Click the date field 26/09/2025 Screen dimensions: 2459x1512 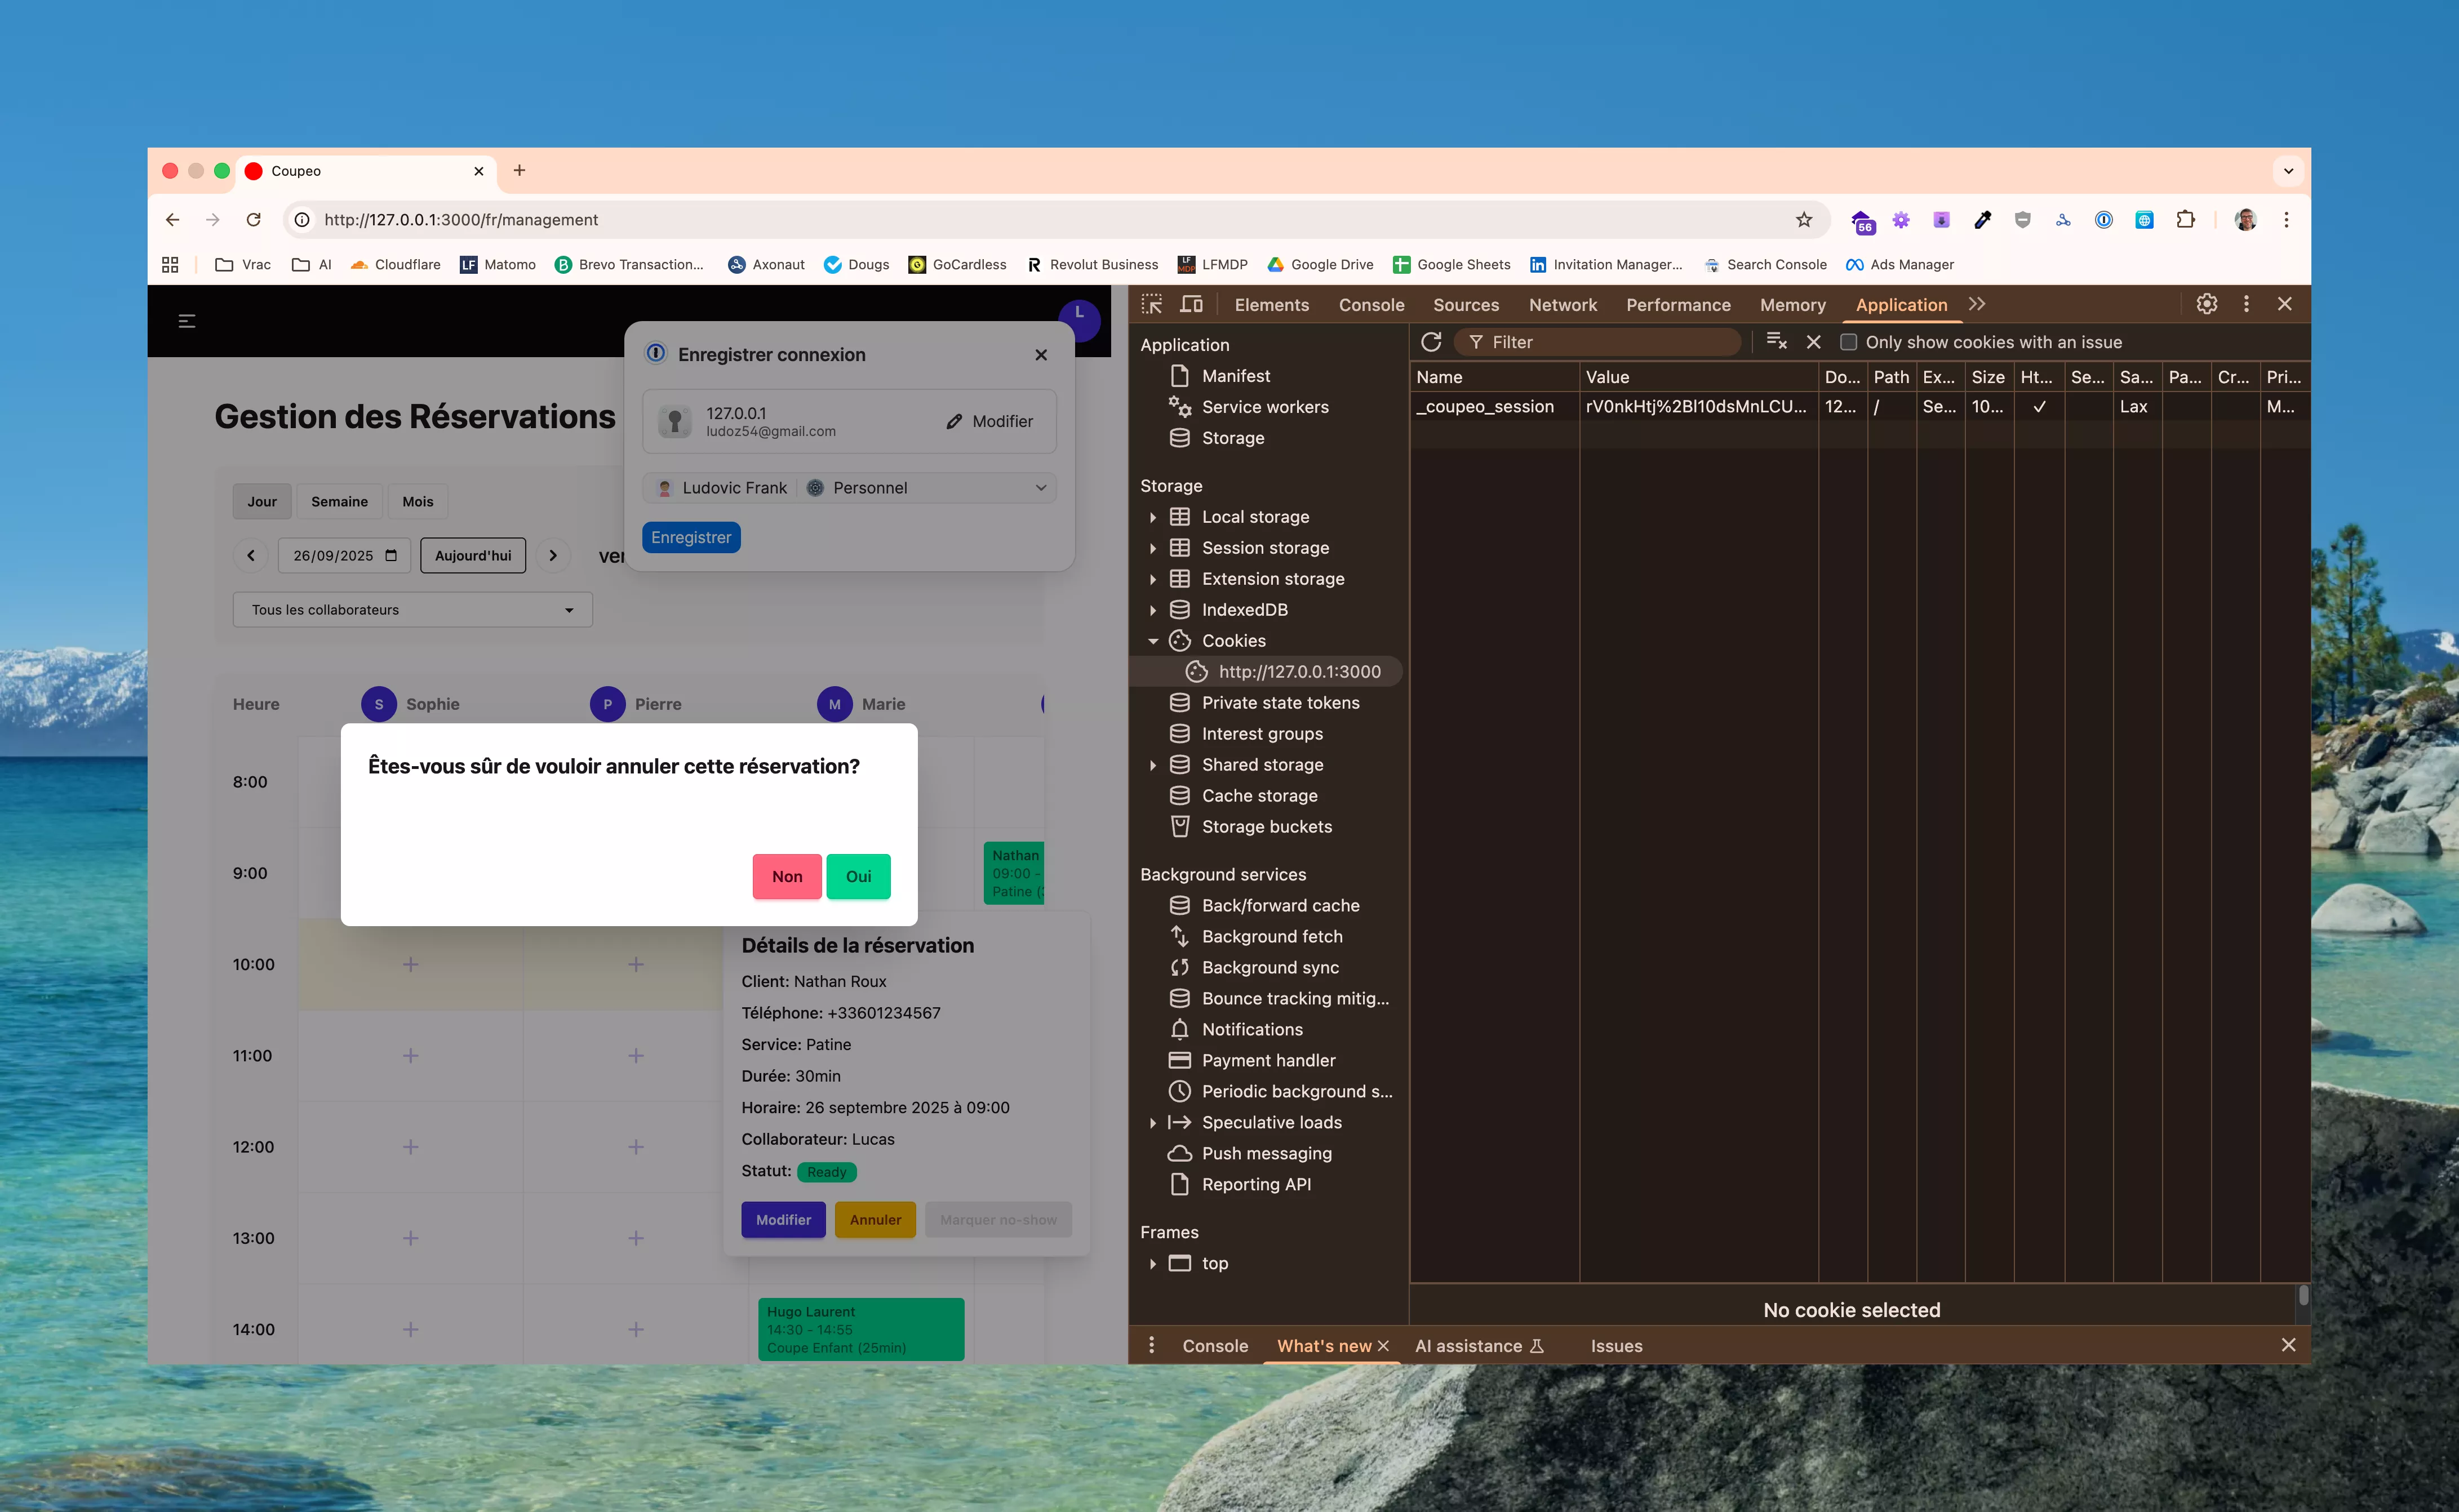[344, 555]
